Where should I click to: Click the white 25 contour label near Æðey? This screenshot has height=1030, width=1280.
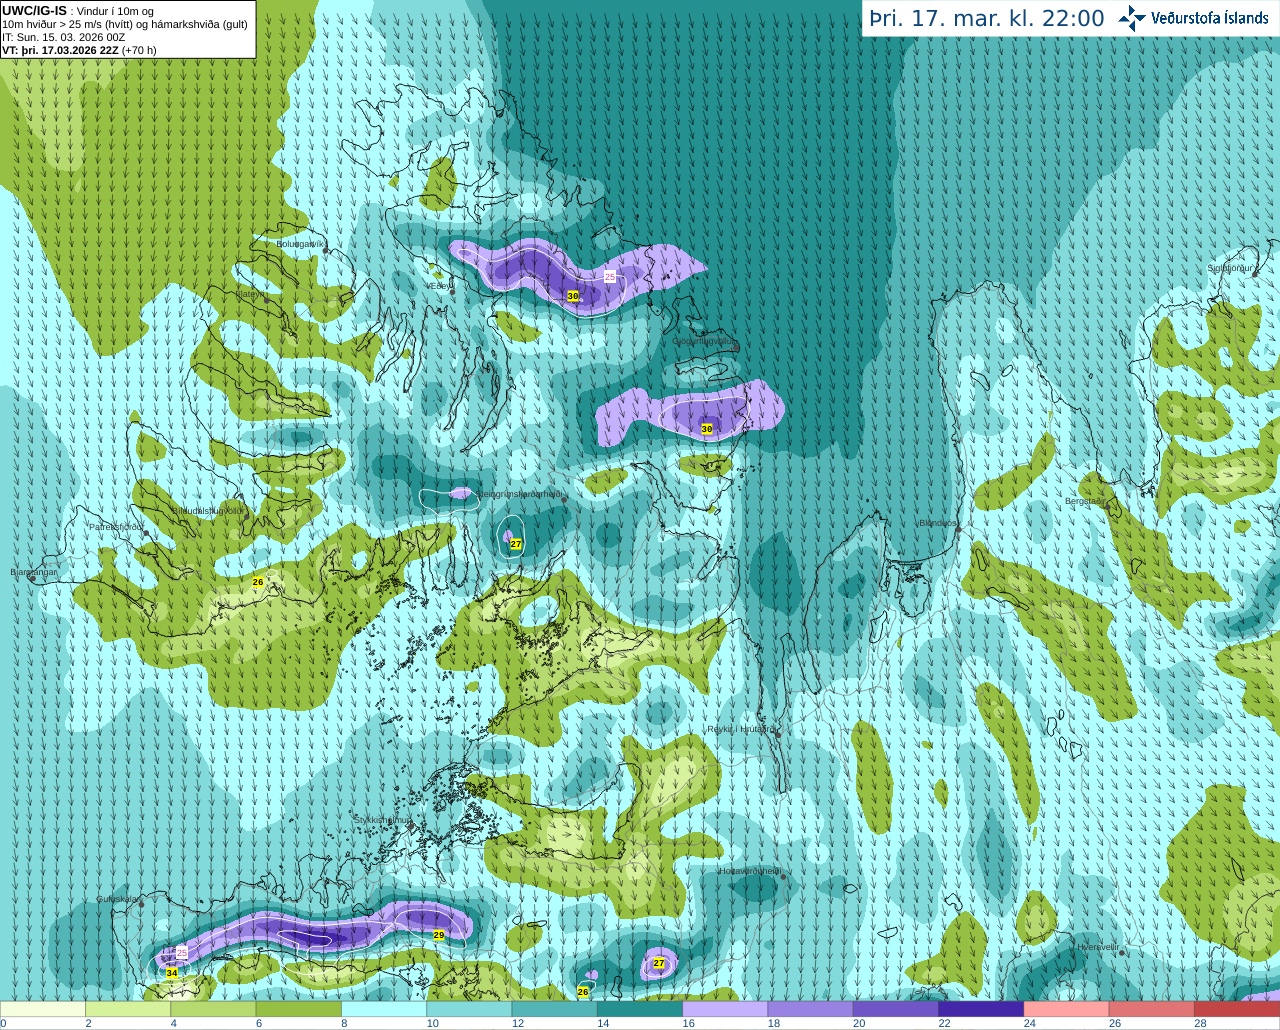pos(610,276)
